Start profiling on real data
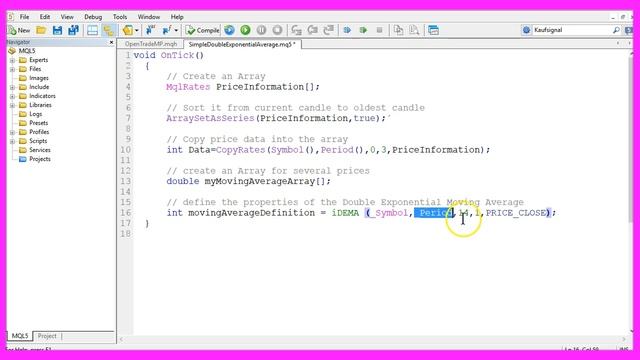 pos(347,30)
